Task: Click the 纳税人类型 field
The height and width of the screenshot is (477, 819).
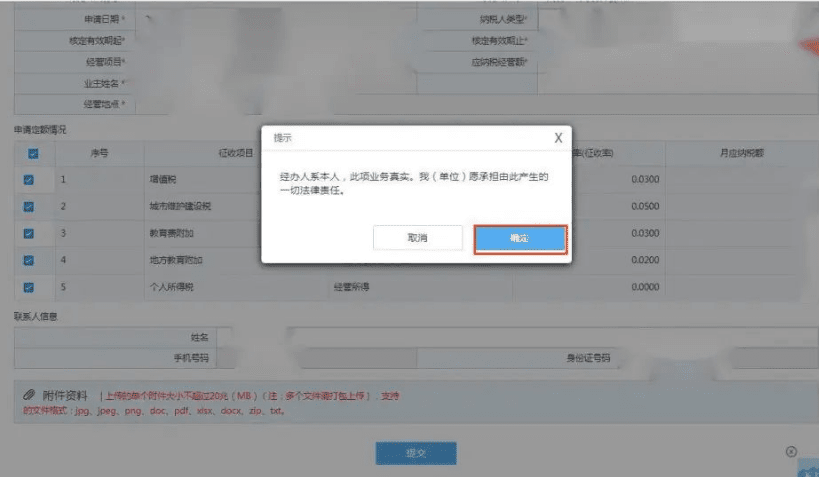Action: coord(678,19)
